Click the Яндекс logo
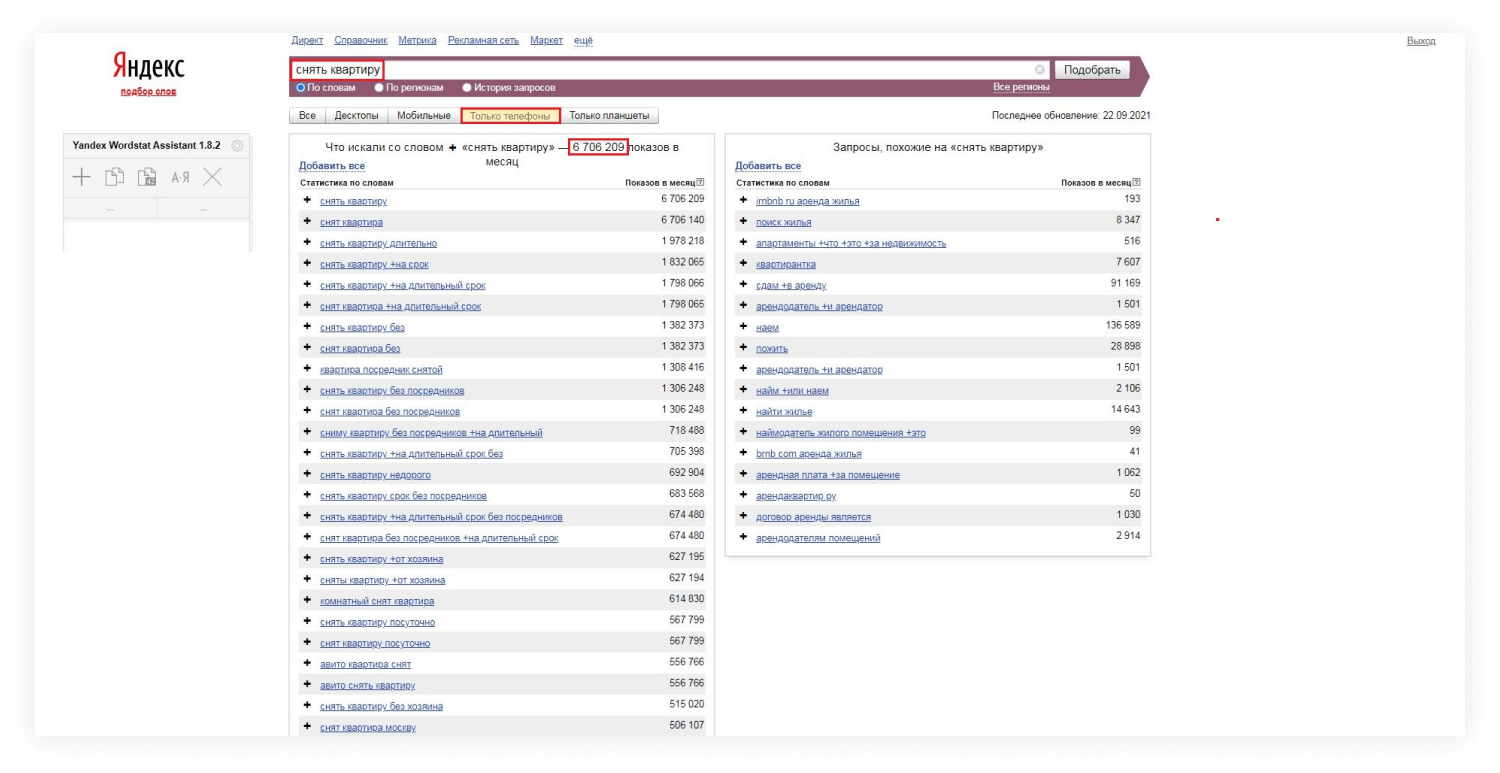The image size is (1500, 773). (148, 67)
